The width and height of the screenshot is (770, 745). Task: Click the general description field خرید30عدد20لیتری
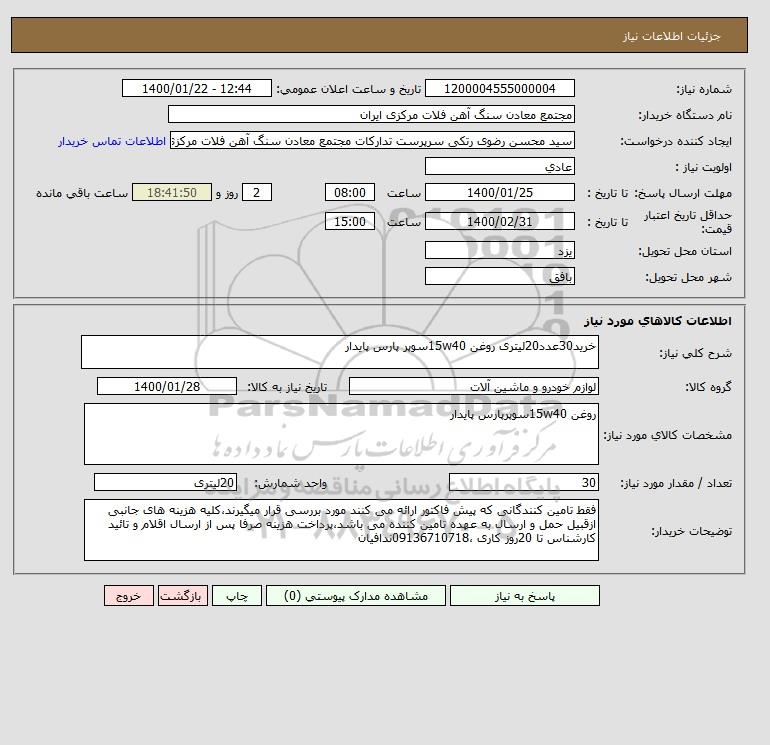tap(340, 352)
